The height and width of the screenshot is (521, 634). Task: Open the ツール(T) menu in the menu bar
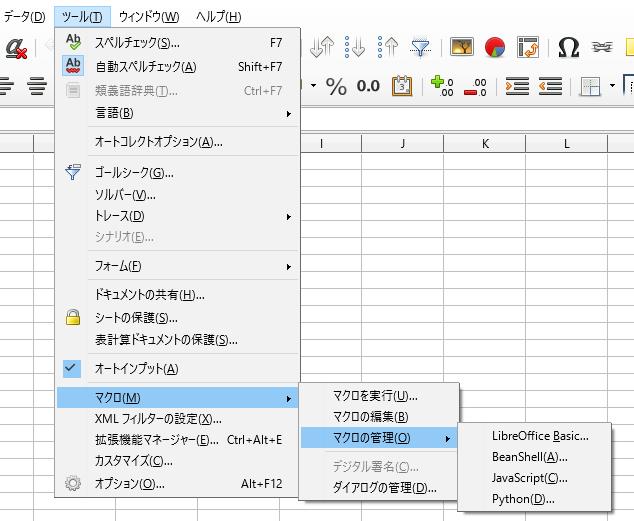(x=82, y=17)
